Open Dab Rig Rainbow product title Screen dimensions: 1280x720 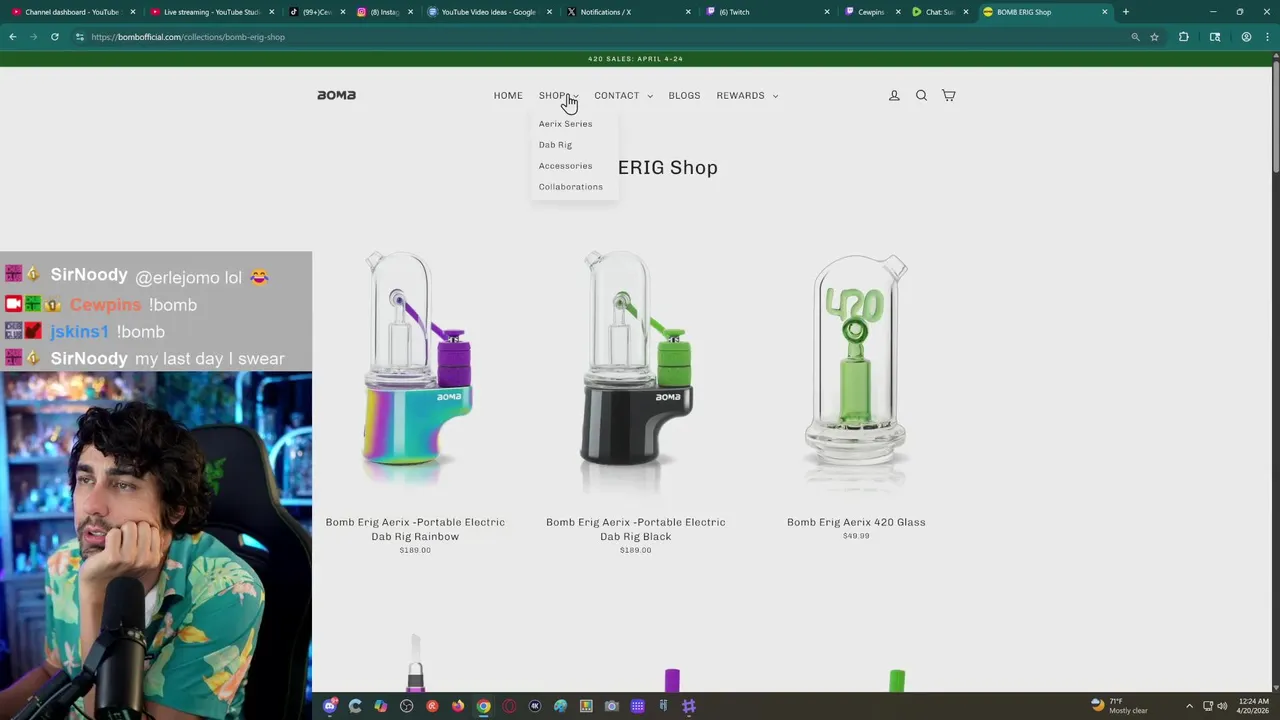coord(415,529)
